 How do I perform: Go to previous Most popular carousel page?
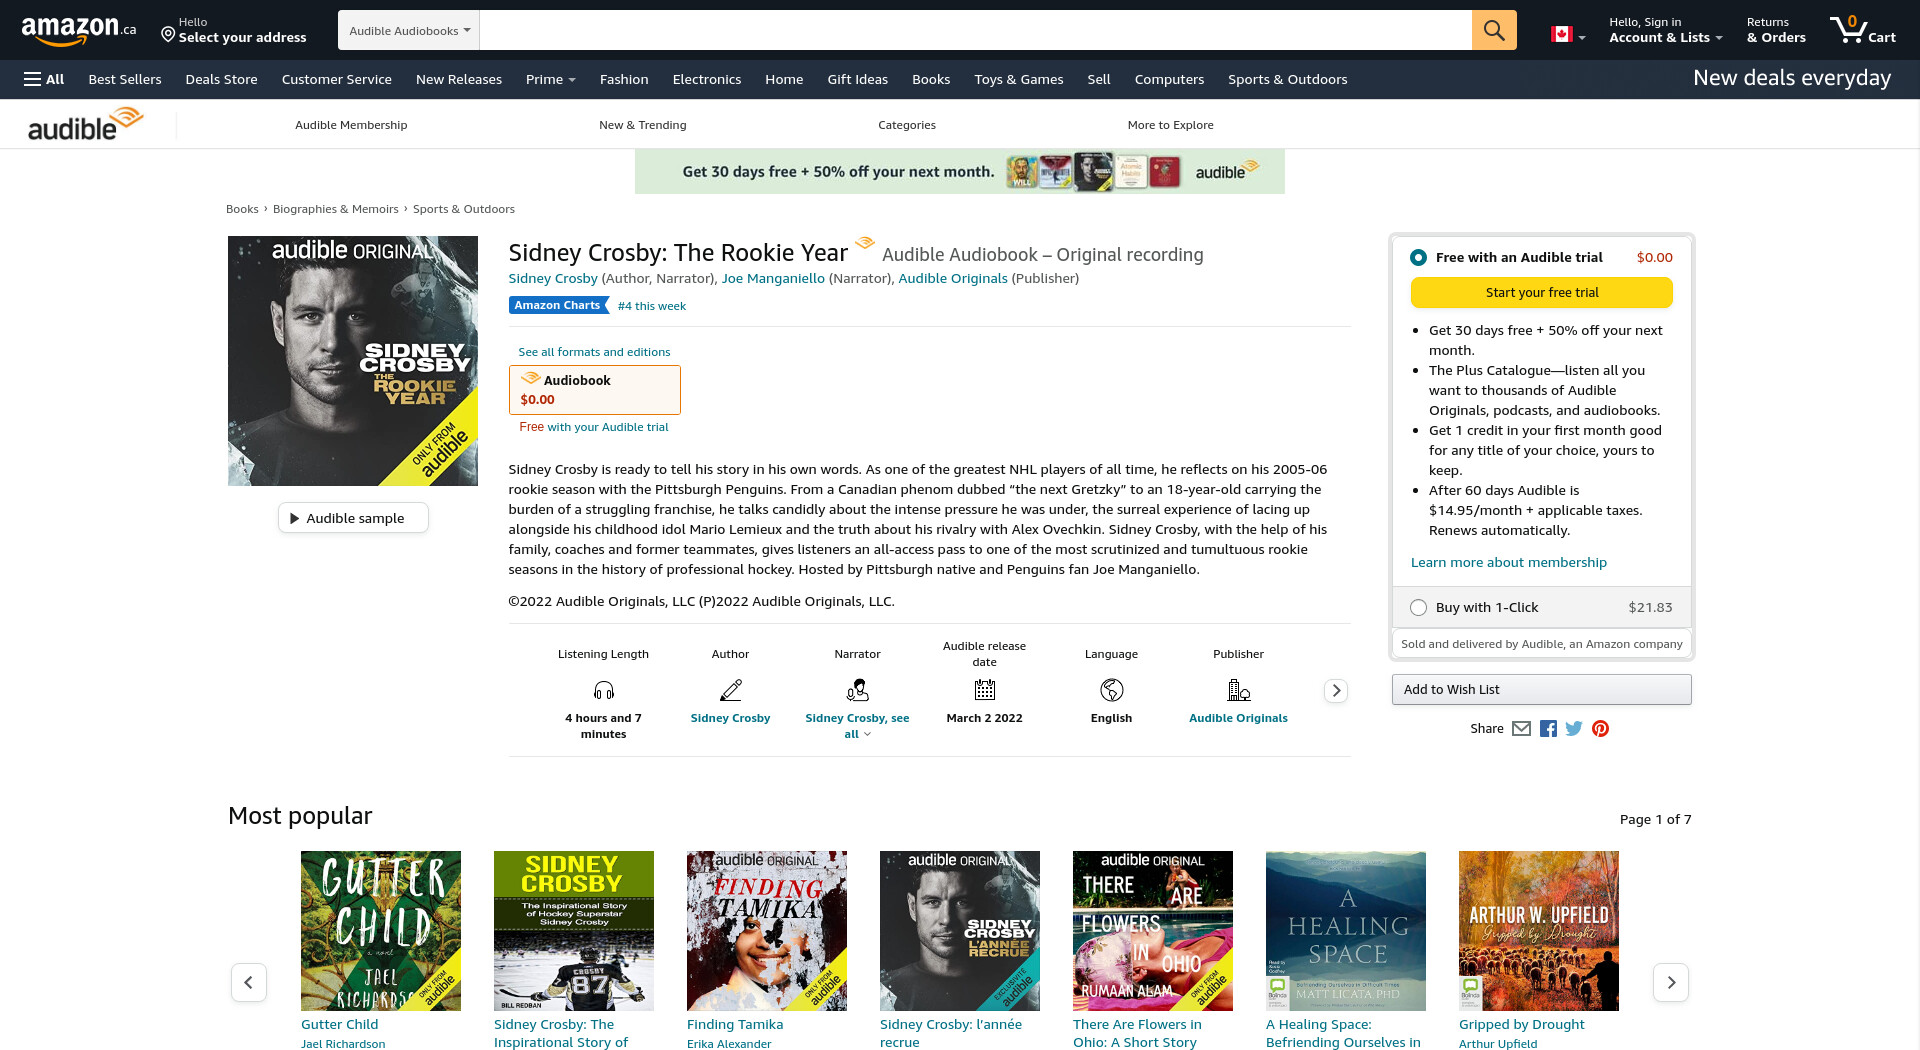[x=248, y=983]
